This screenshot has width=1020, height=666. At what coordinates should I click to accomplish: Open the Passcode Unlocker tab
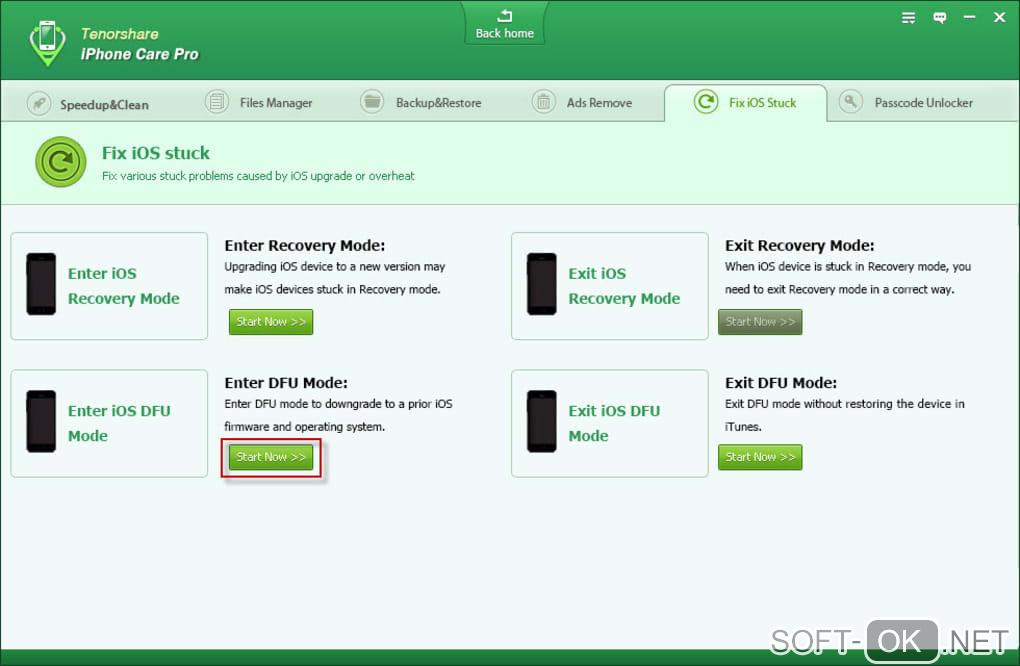(906, 103)
